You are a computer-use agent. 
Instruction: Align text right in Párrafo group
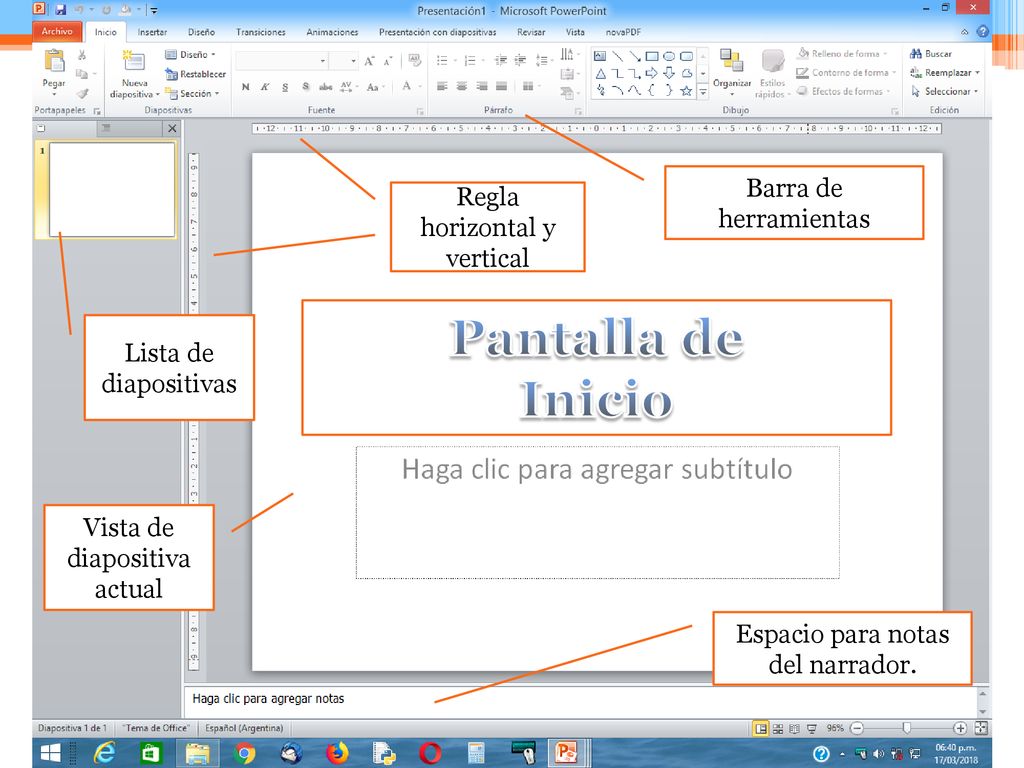482,86
